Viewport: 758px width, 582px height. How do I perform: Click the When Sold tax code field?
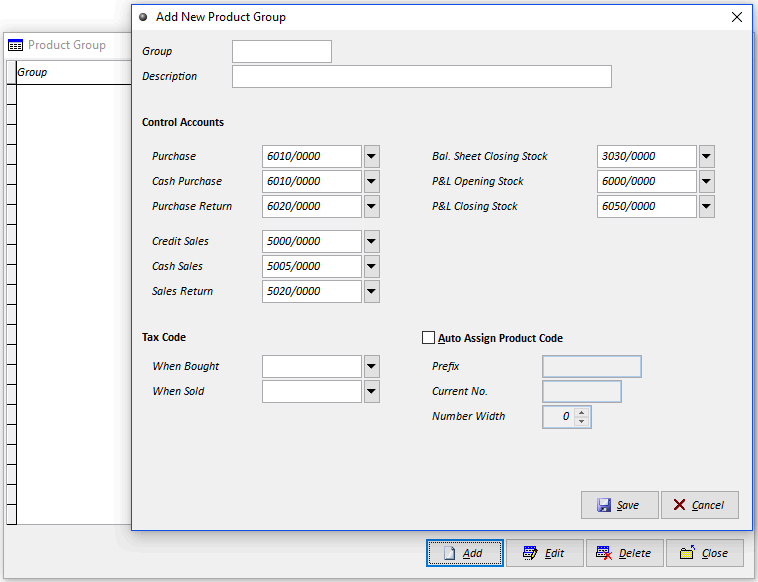coord(312,392)
